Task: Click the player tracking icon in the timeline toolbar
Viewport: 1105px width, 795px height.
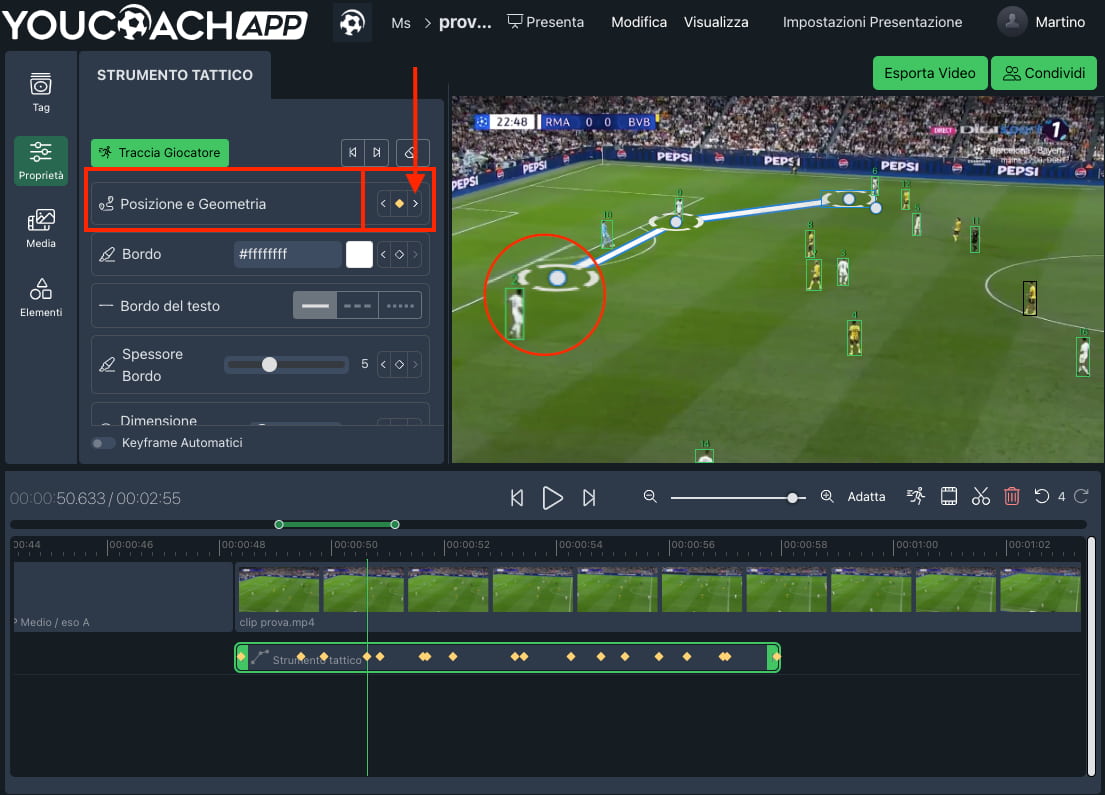Action: (x=915, y=496)
